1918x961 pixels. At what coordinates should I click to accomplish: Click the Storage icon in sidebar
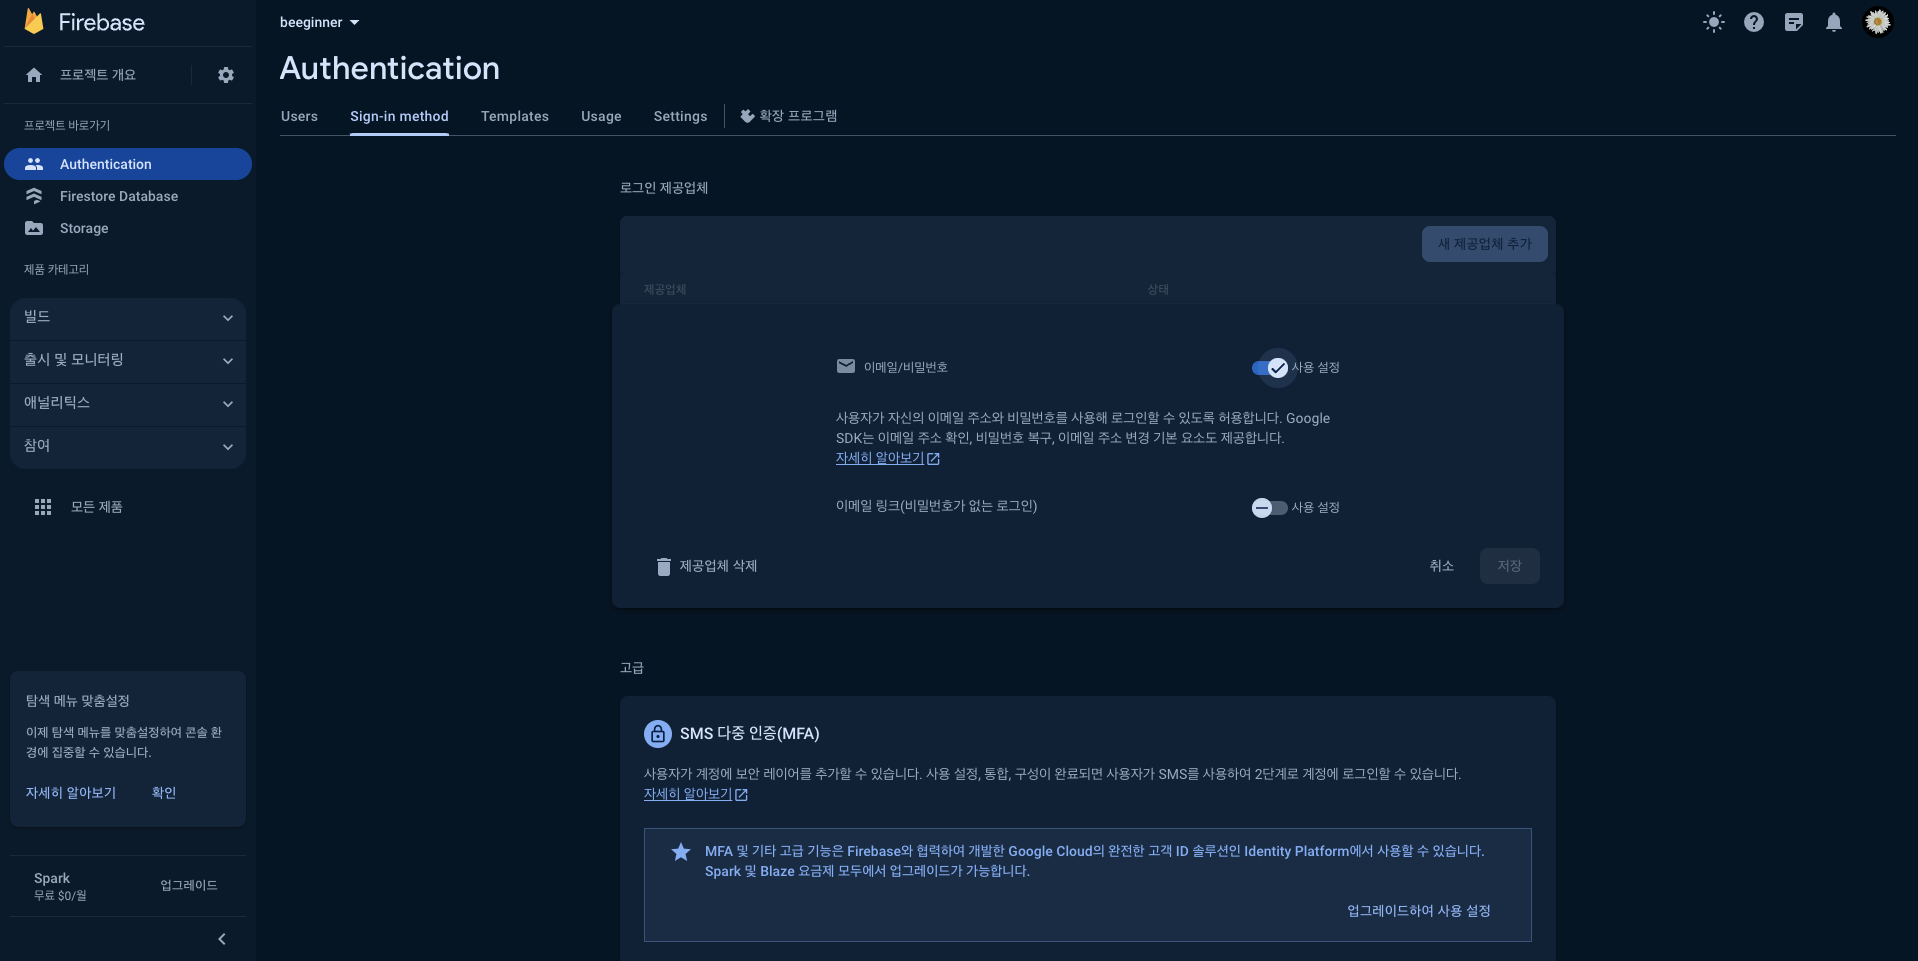click(34, 228)
